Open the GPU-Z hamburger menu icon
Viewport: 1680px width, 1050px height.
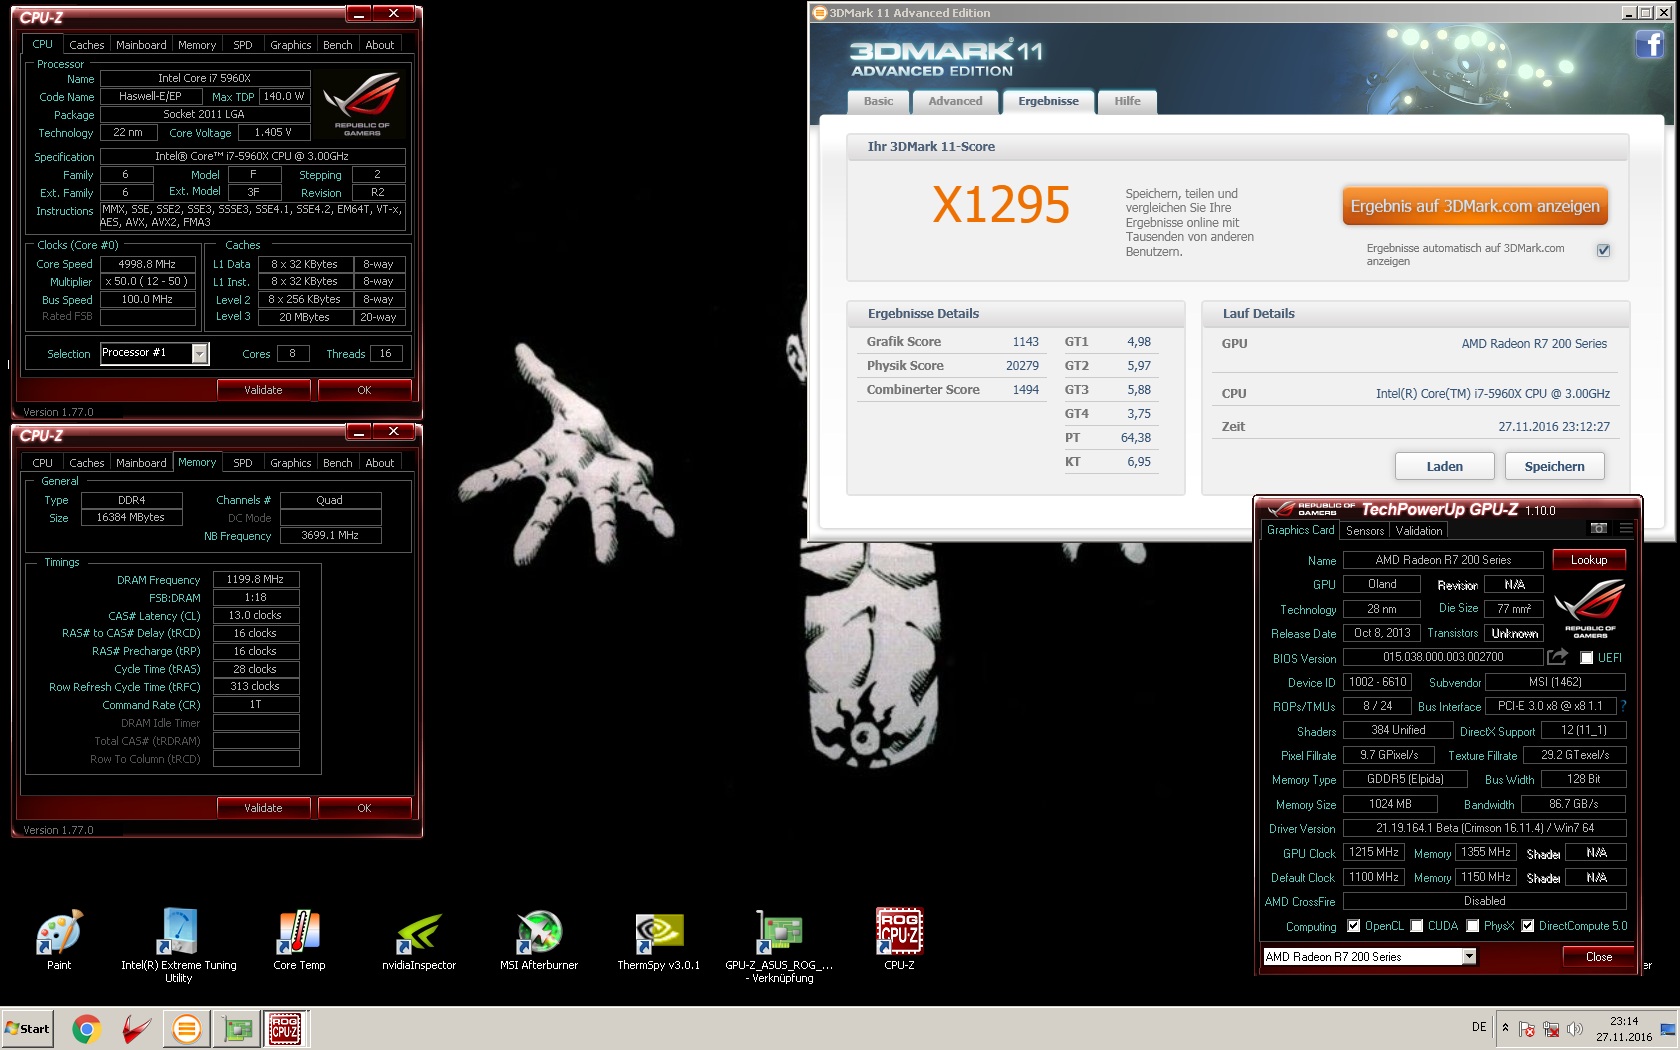click(1626, 528)
